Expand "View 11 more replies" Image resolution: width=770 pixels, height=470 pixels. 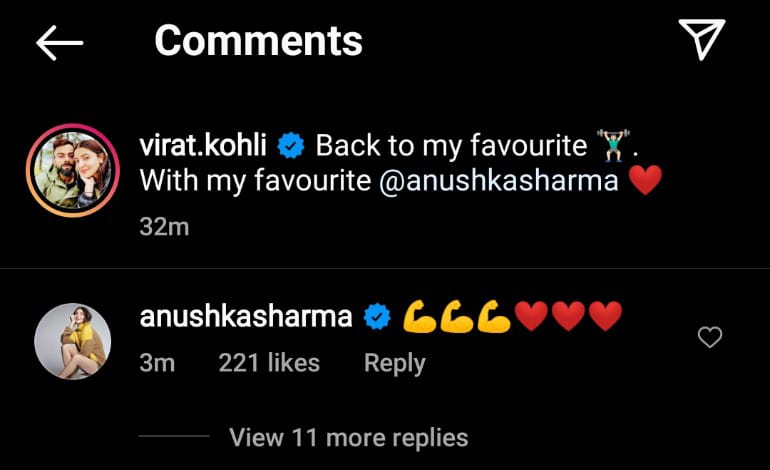point(348,437)
